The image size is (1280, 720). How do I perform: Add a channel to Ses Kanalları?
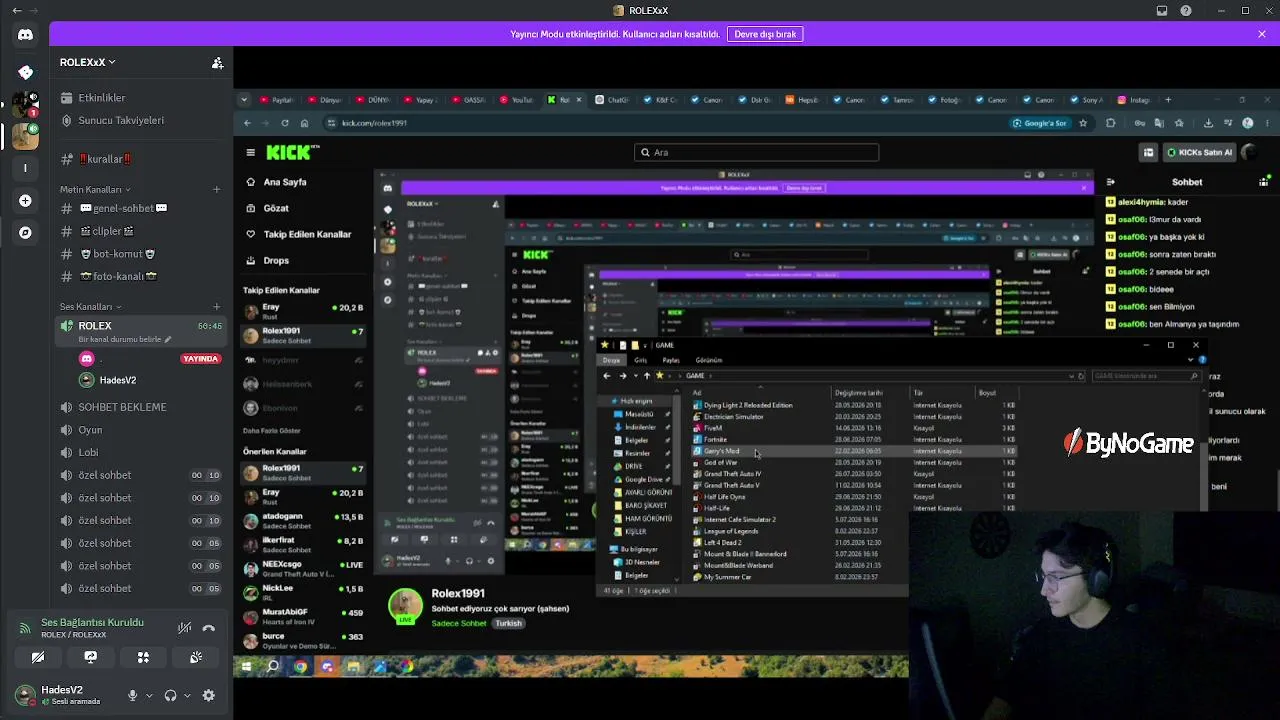click(217, 306)
